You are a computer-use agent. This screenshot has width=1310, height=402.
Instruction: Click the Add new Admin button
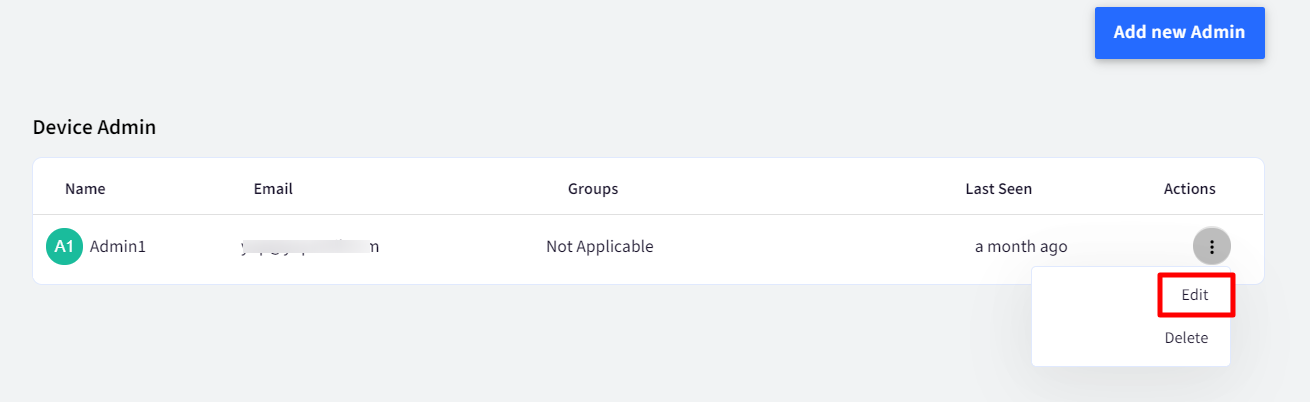pyautogui.click(x=1180, y=33)
